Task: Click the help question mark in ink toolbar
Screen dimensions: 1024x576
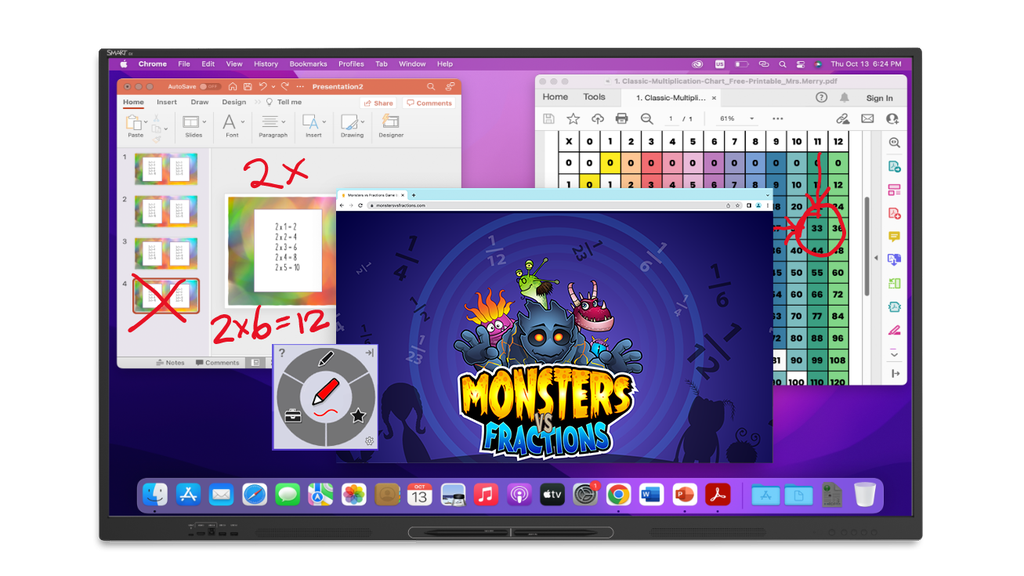Action: 281,353
